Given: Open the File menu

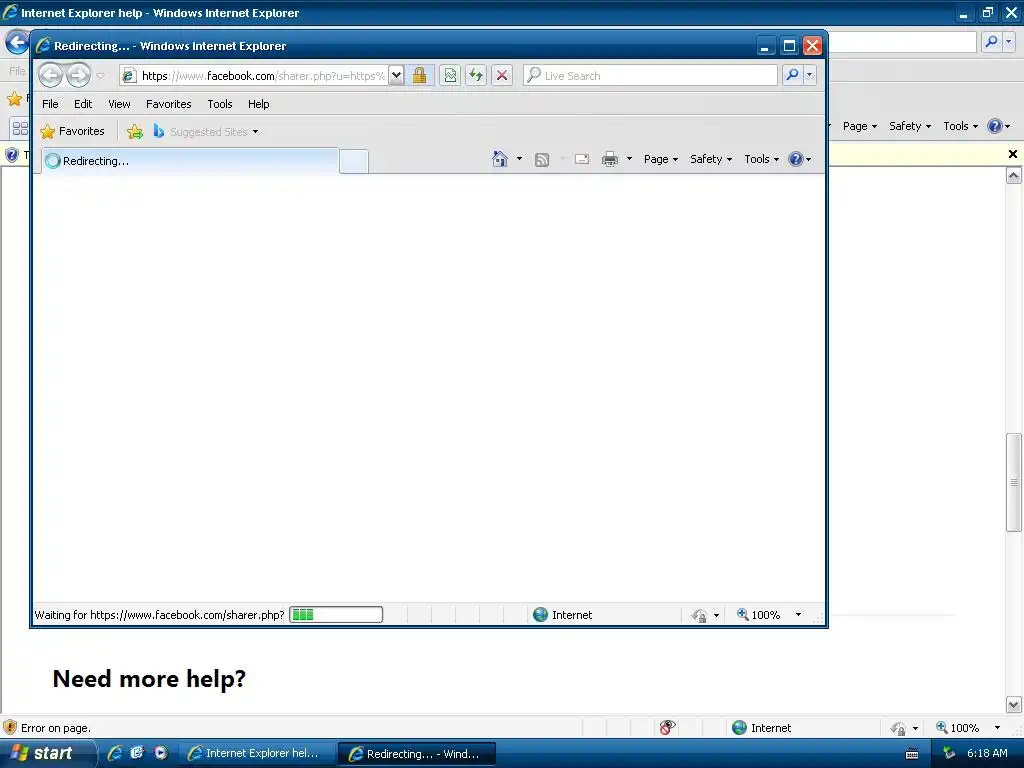Looking at the screenshot, I should pyautogui.click(x=50, y=104).
